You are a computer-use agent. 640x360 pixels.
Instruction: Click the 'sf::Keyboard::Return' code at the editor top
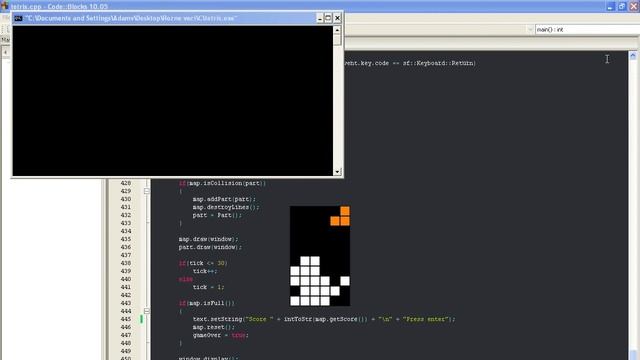tap(439, 63)
